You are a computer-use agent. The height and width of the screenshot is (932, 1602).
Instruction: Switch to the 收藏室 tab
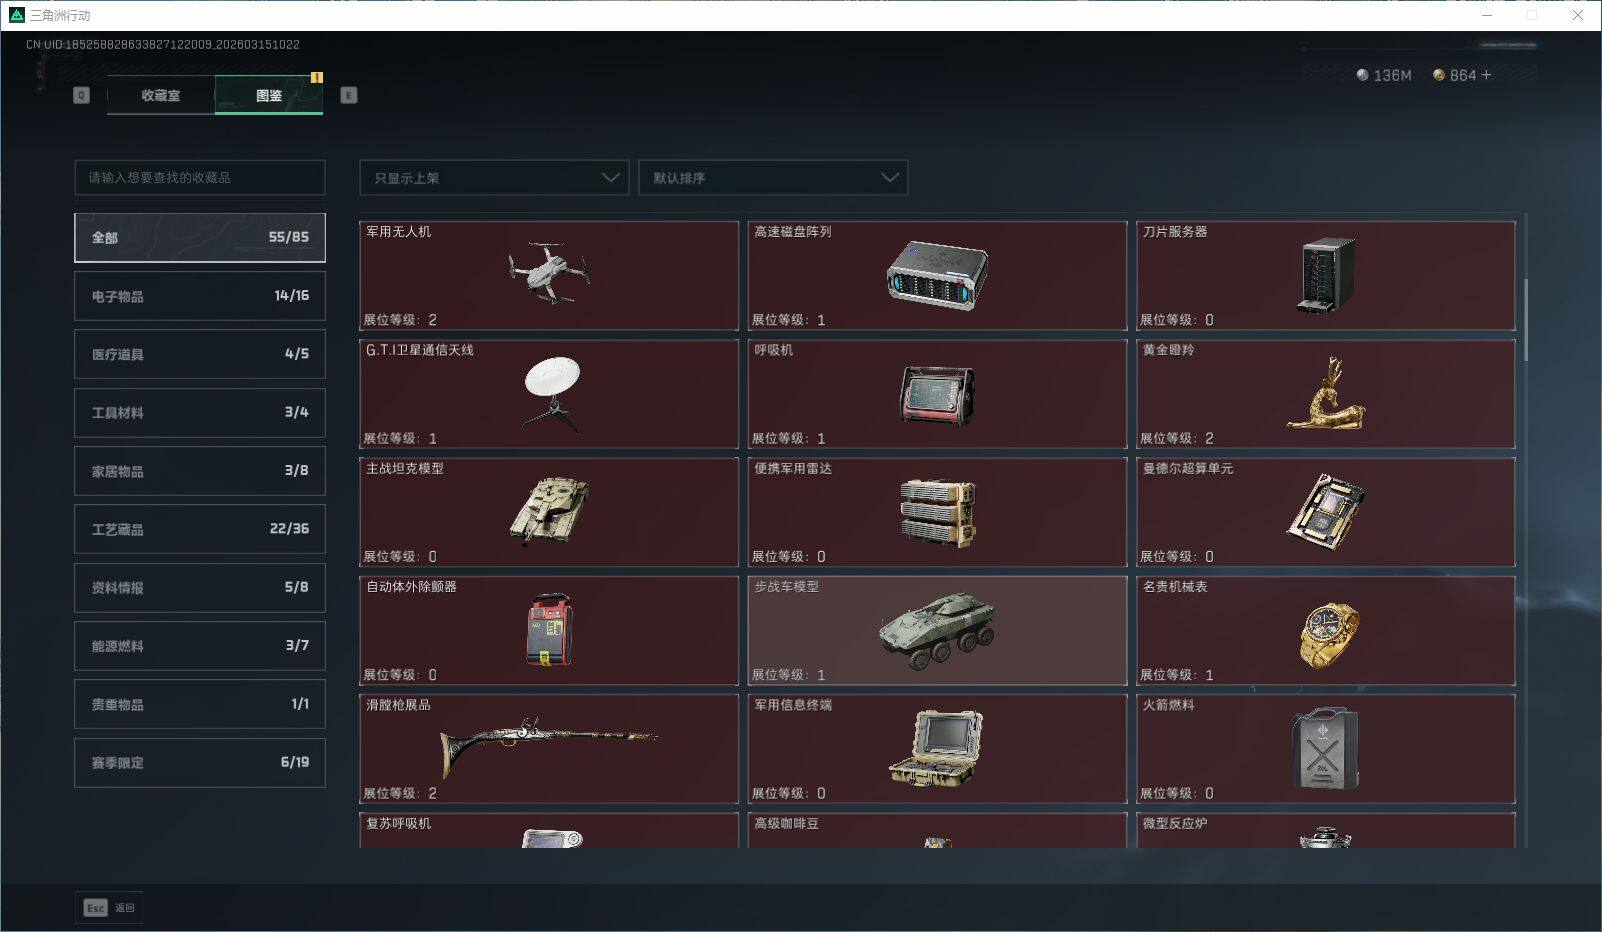pos(159,95)
